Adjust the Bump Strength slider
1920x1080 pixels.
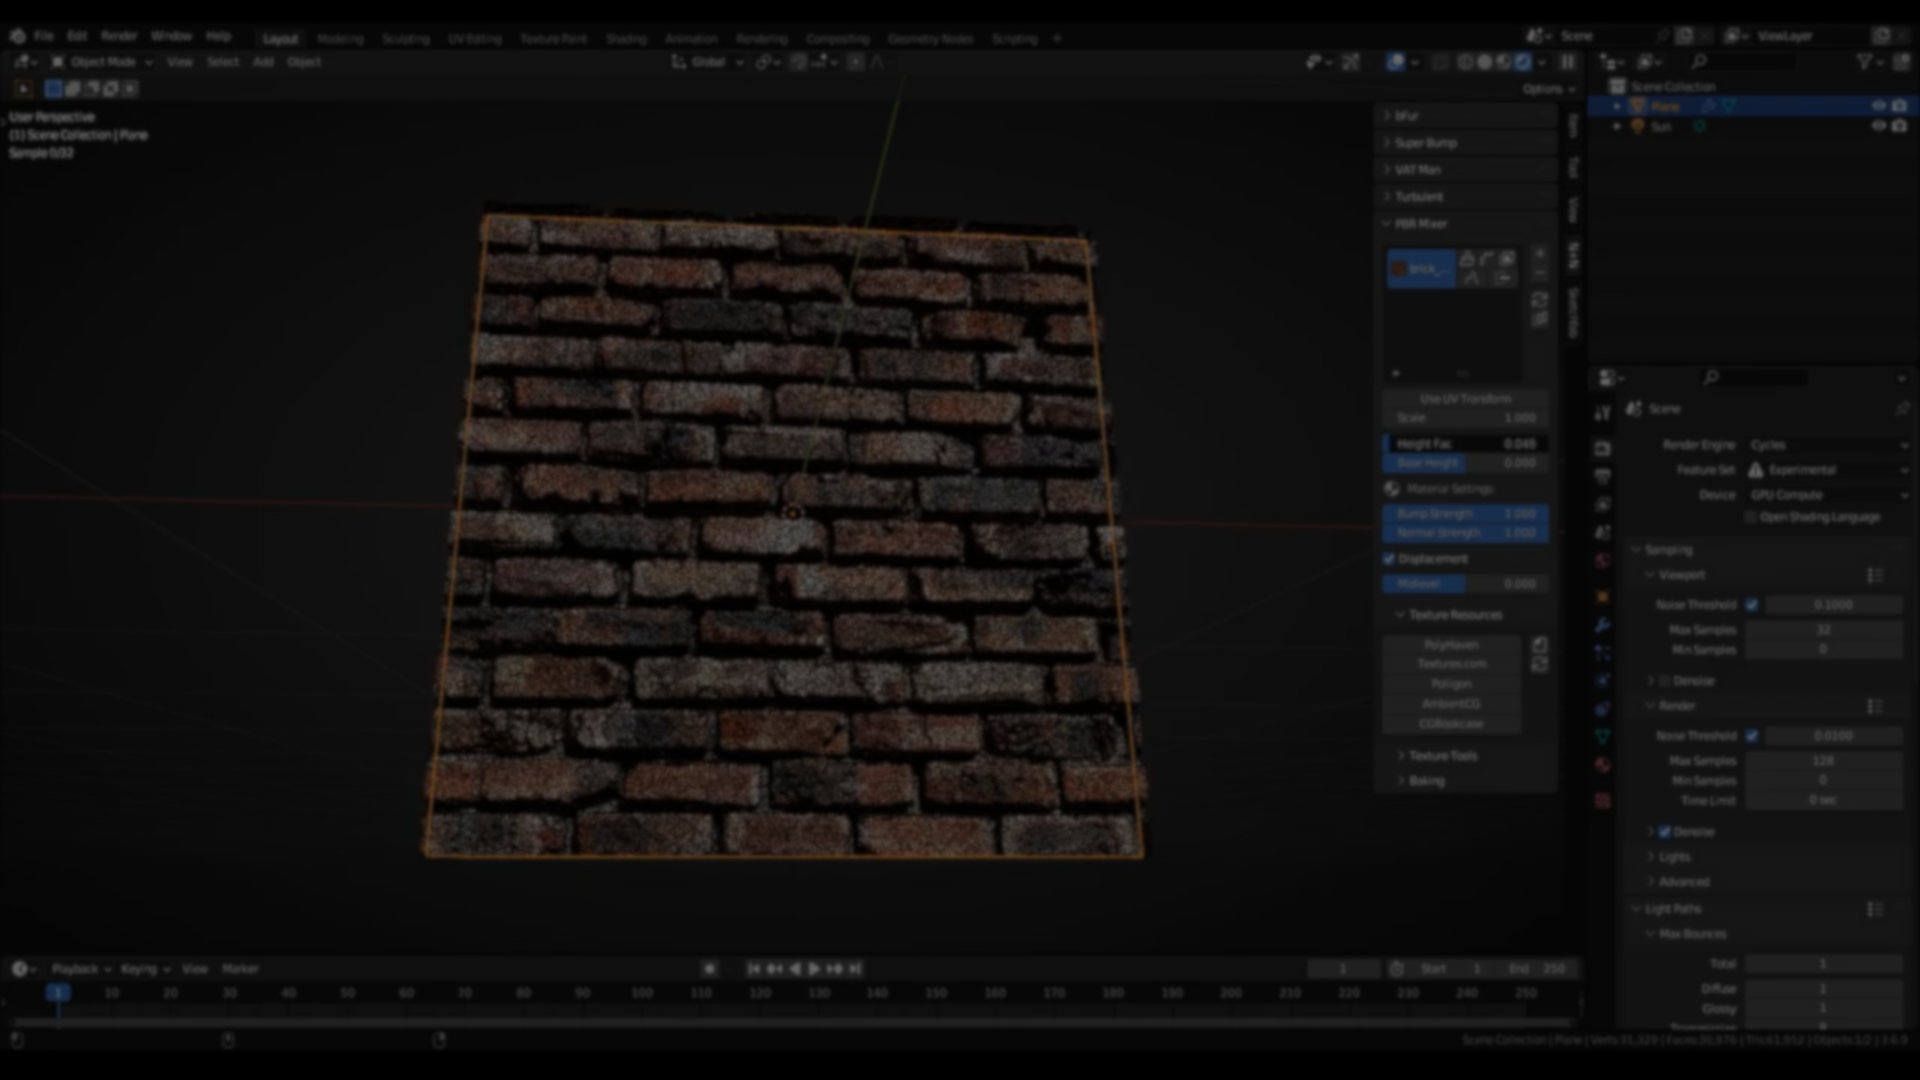[x=1465, y=513]
